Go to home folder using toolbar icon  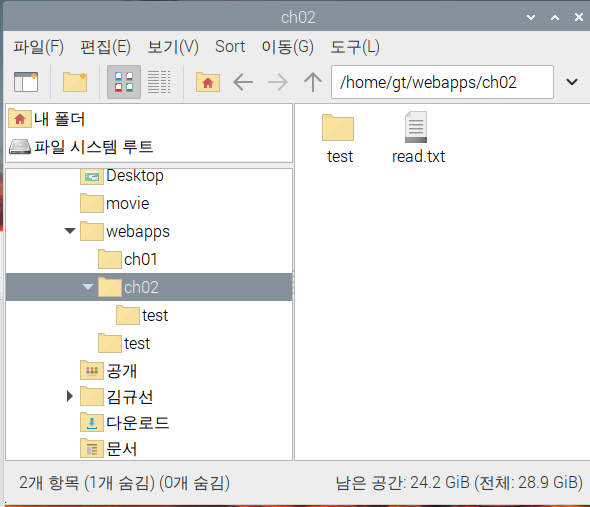208,82
